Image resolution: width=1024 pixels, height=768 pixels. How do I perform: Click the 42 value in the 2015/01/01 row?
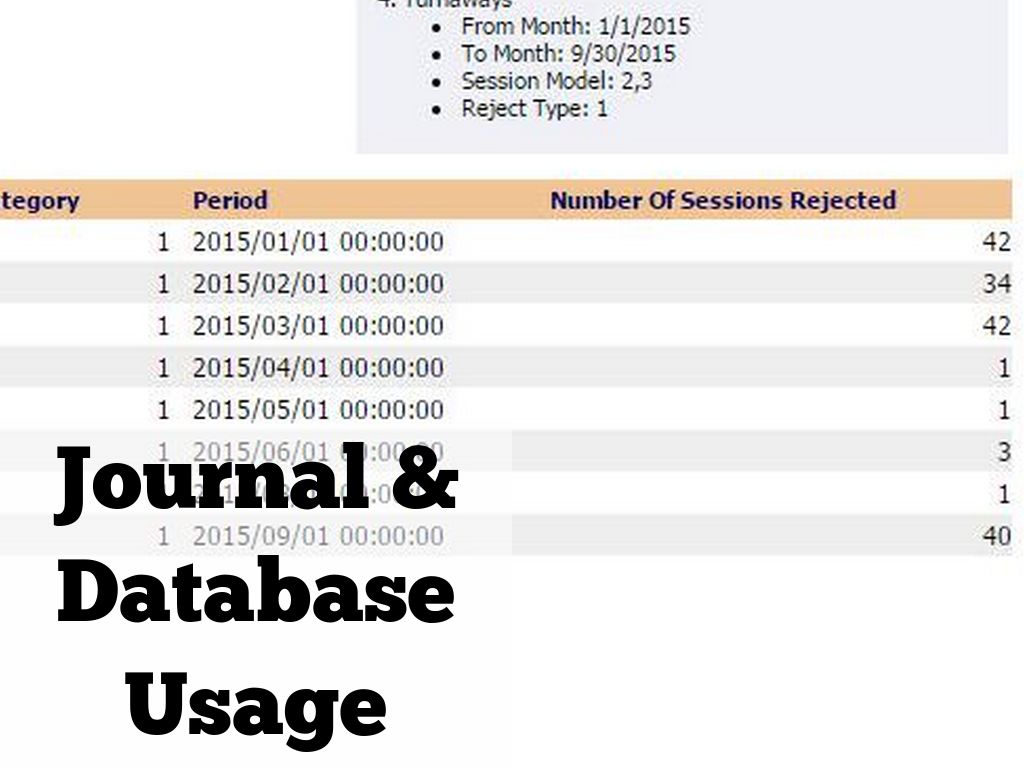click(x=997, y=242)
